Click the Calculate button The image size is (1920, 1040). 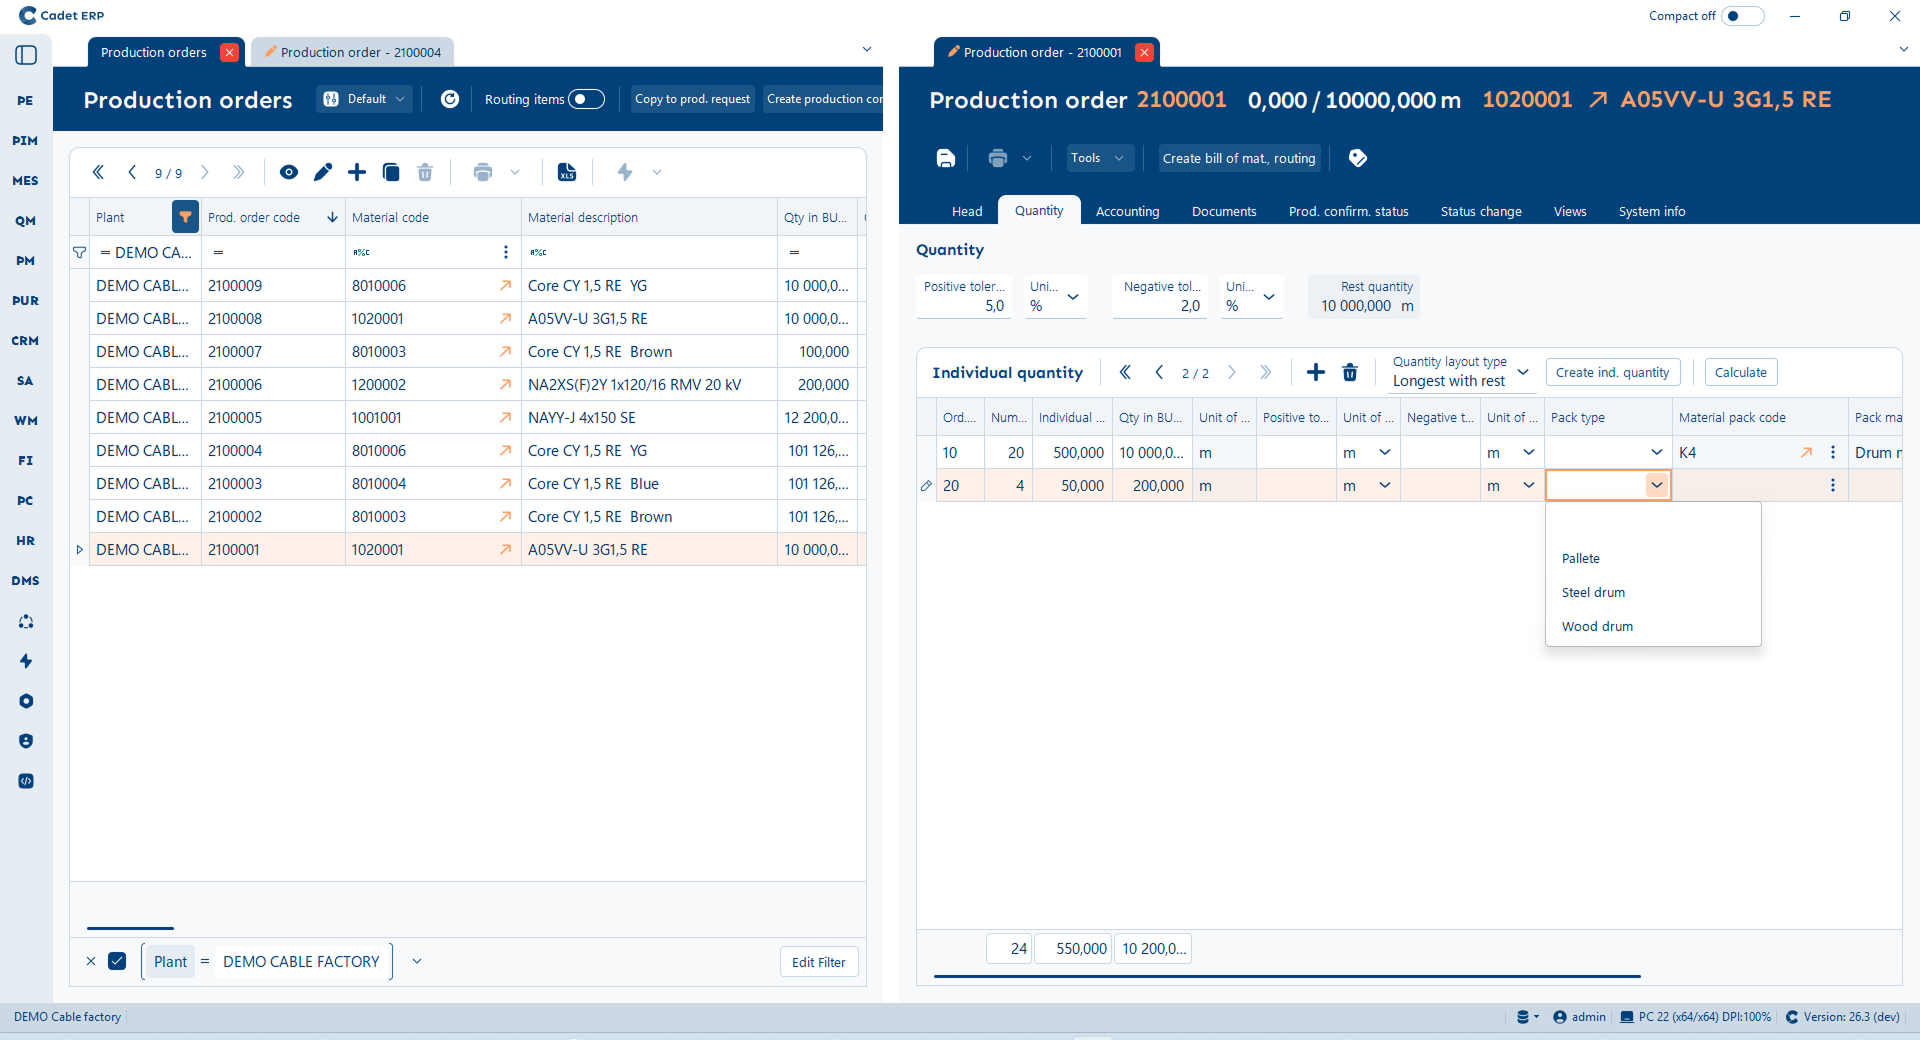1740,372
